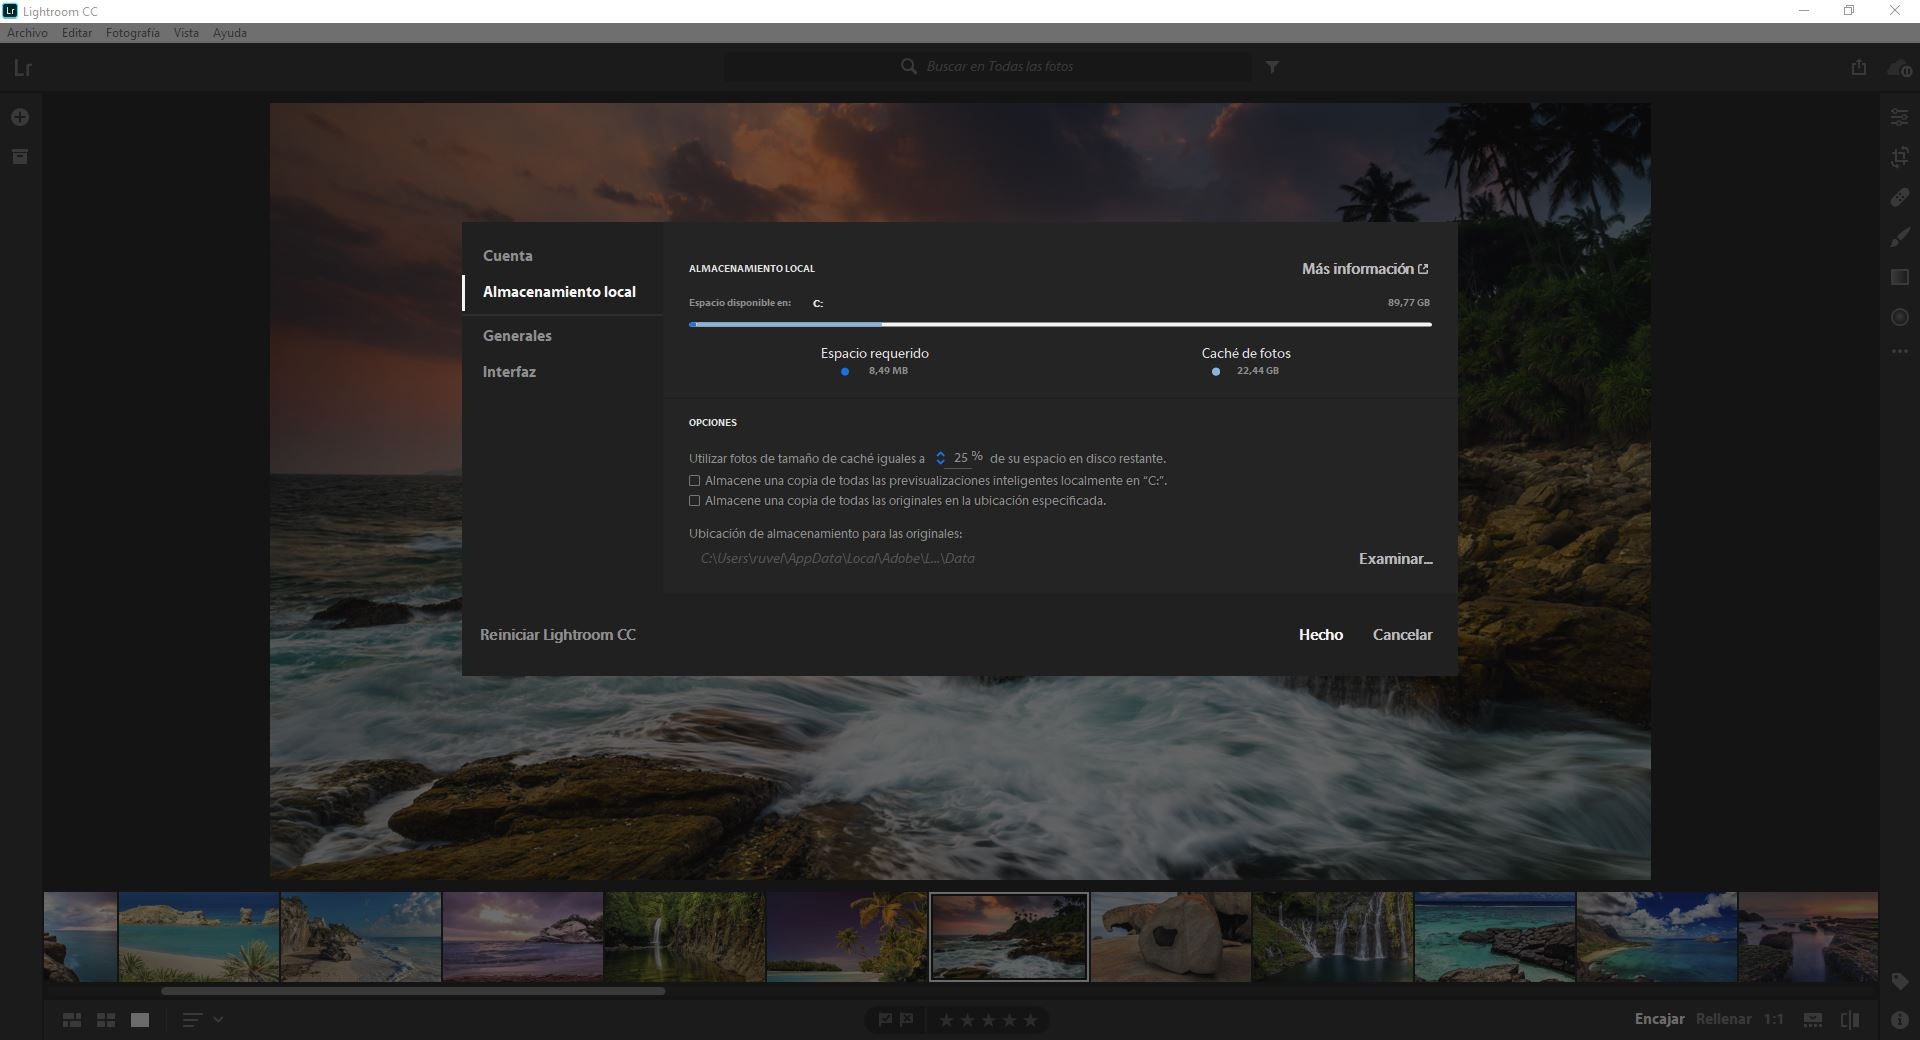Toggle the filmstrip visibility icon
1920x1040 pixels.
[1813, 1020]
